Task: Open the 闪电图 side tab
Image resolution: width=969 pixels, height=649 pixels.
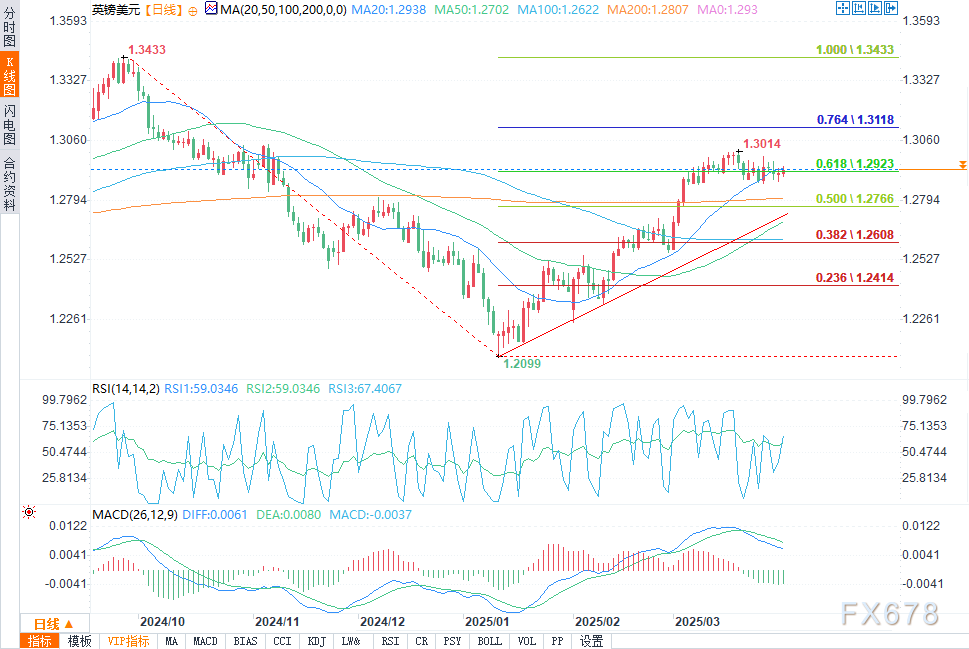Action: [x=9, y=124]
